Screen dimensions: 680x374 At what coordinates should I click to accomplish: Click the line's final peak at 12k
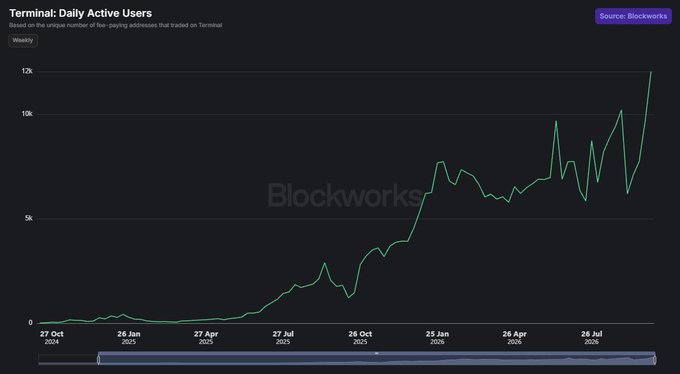651,72
